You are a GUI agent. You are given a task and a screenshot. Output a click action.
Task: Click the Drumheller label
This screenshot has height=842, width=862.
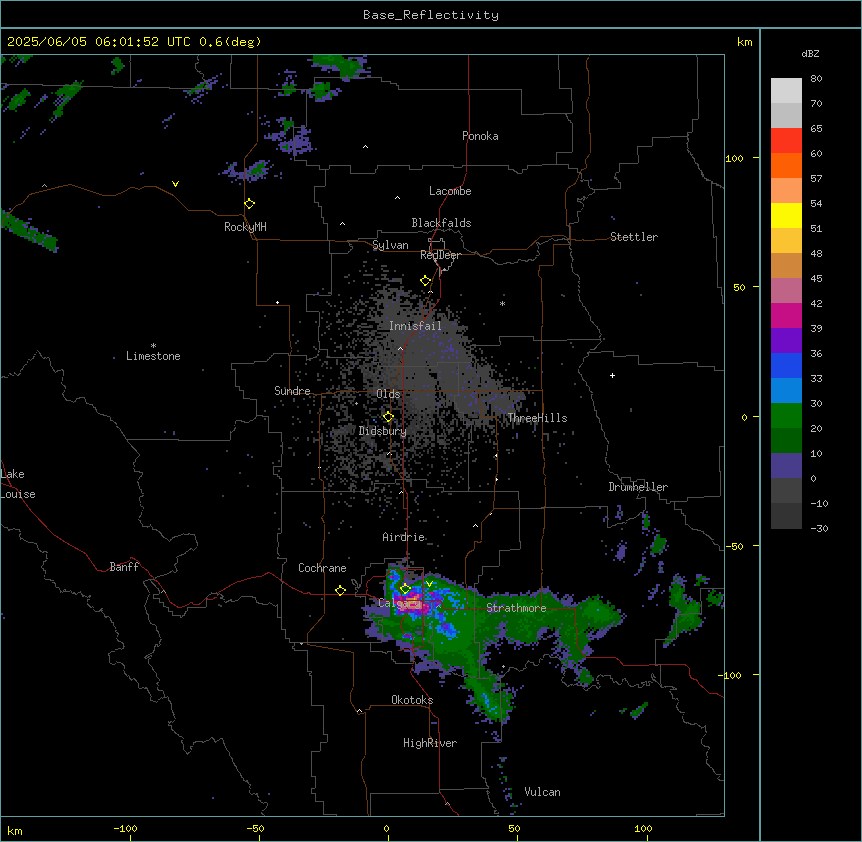(x=638, y=487)
